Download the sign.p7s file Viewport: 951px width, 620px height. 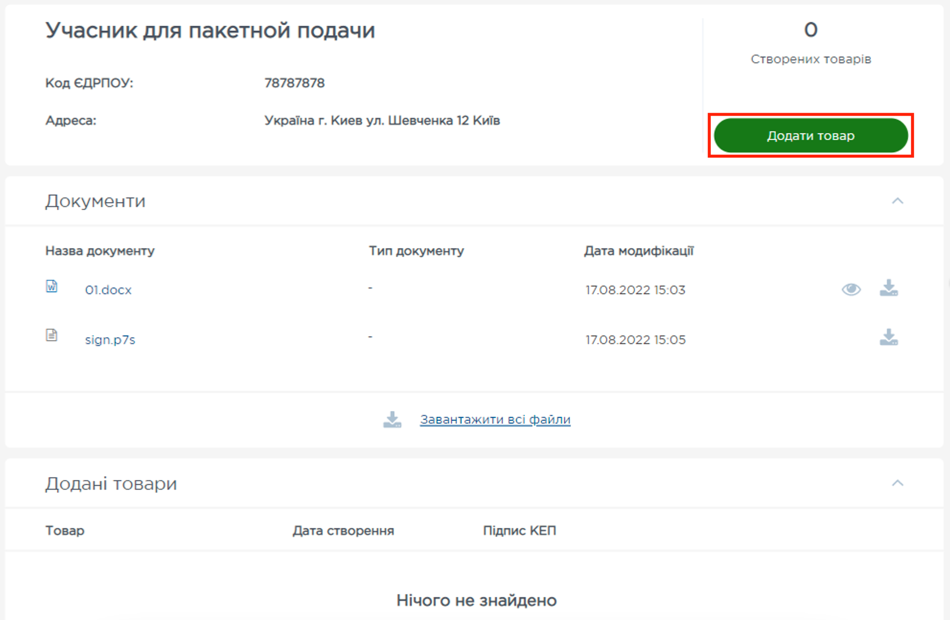(889, 338)
